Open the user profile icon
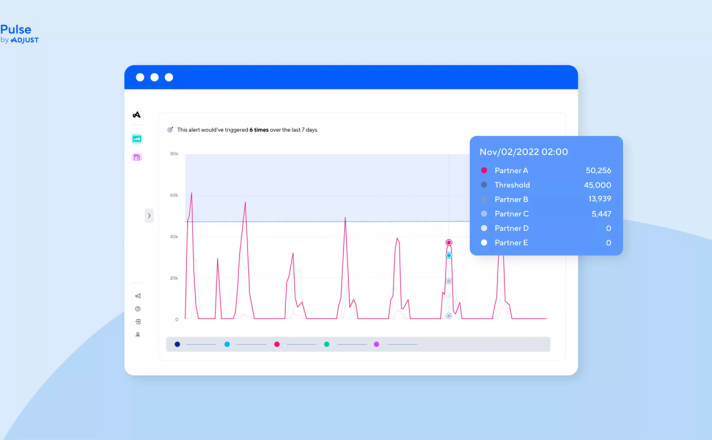Image resolution: width=712 pixels, height=440 pixels. click(138, 335)
